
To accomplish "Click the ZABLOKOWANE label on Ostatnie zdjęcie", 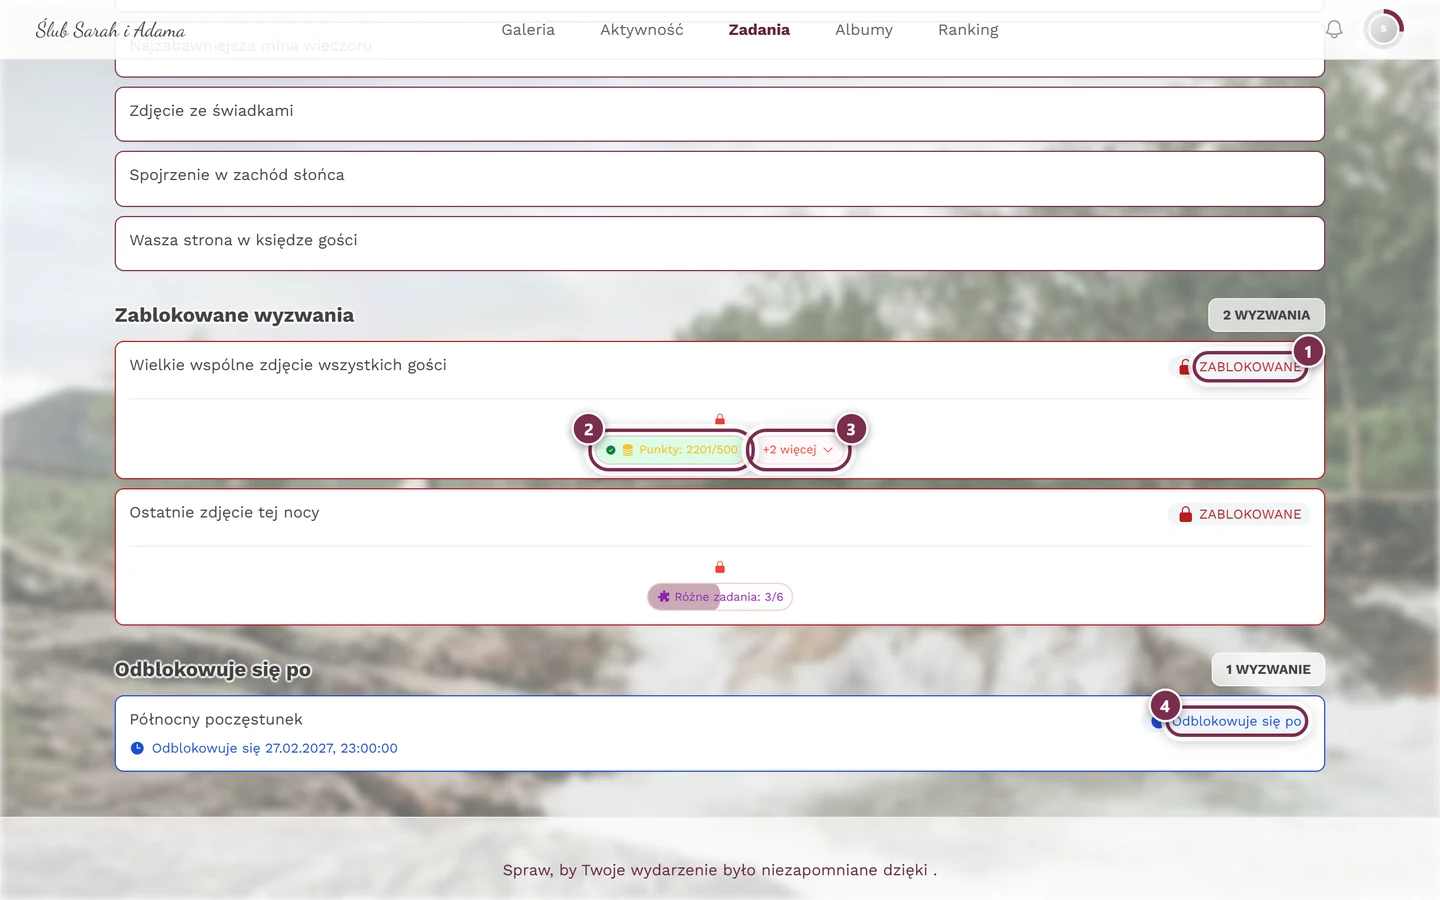I will tap(1250, 514).
